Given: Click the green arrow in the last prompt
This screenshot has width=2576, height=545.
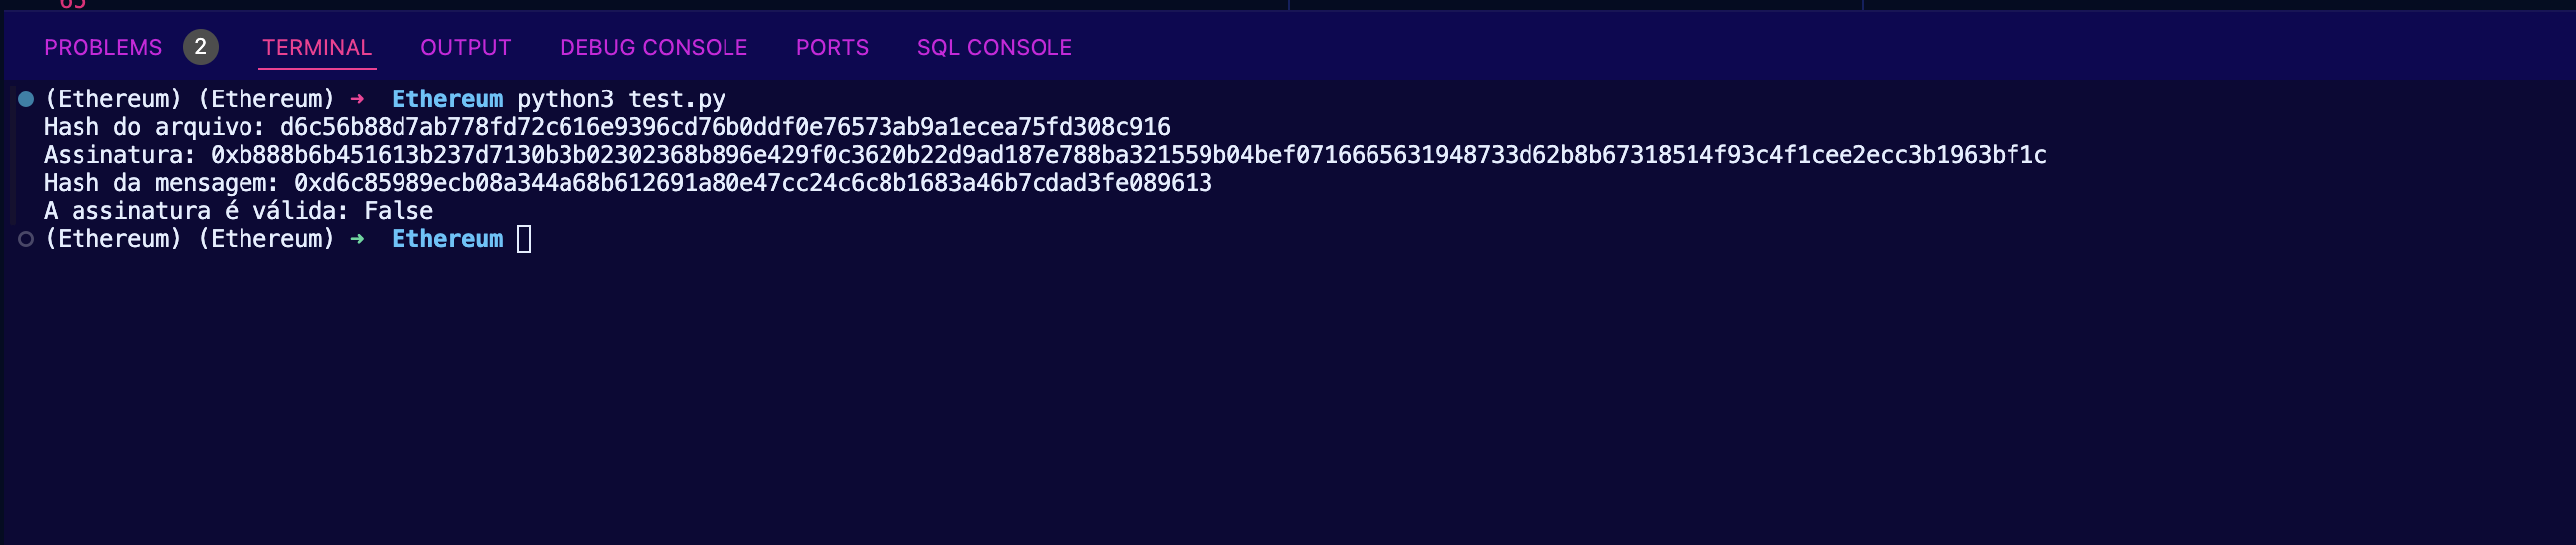Looking at the screenshot, I should pos(357,238).
